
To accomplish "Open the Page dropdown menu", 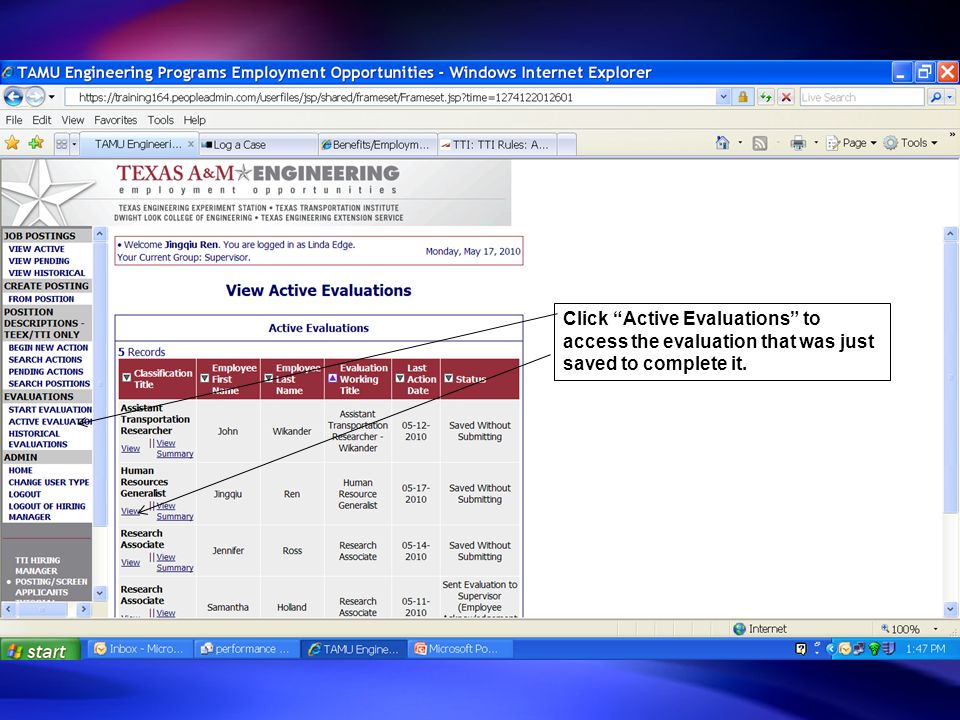I will click(x=852, y=143).
